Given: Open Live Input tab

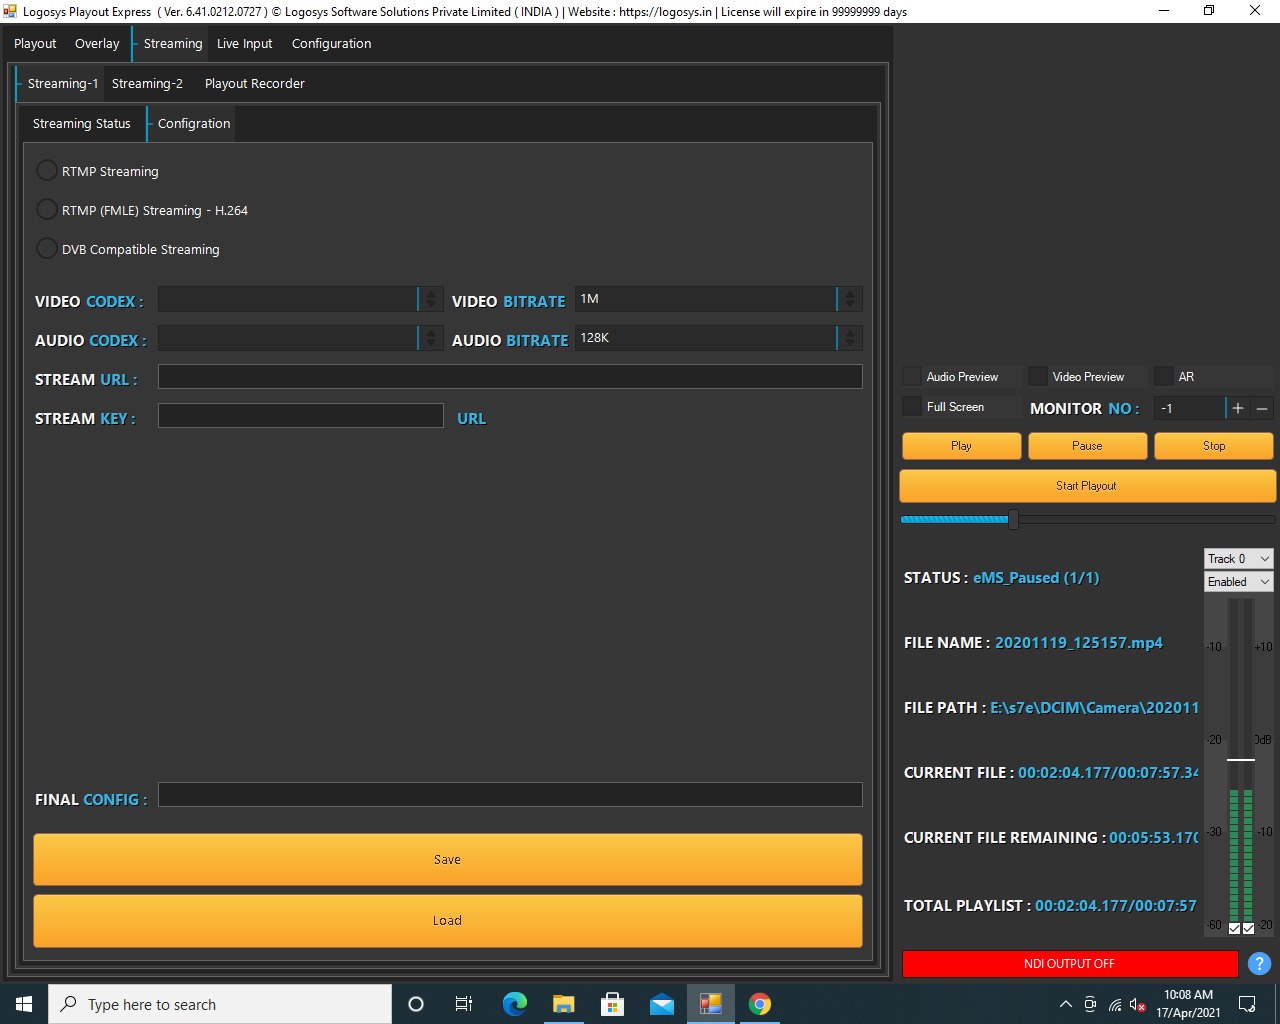Looking at the screenshot, I should (244, 43).
